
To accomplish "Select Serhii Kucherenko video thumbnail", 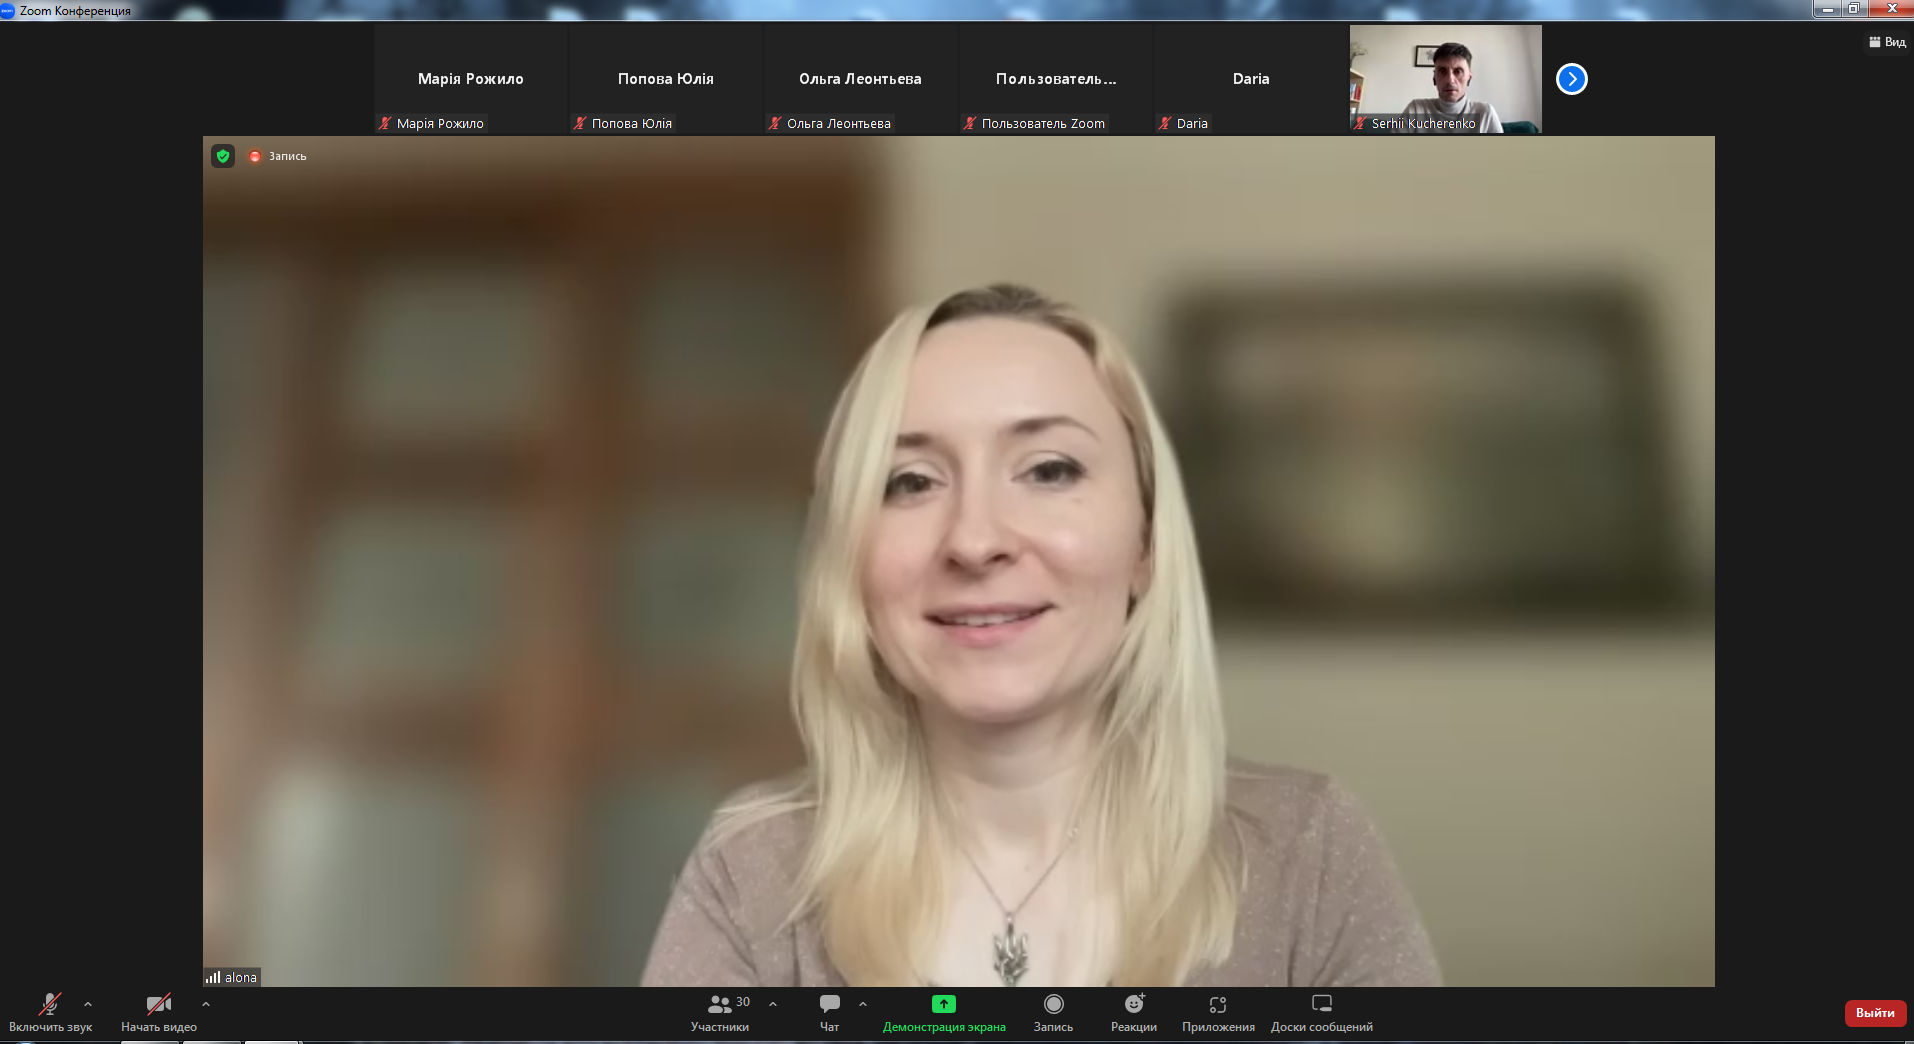I will [1445, 78].
